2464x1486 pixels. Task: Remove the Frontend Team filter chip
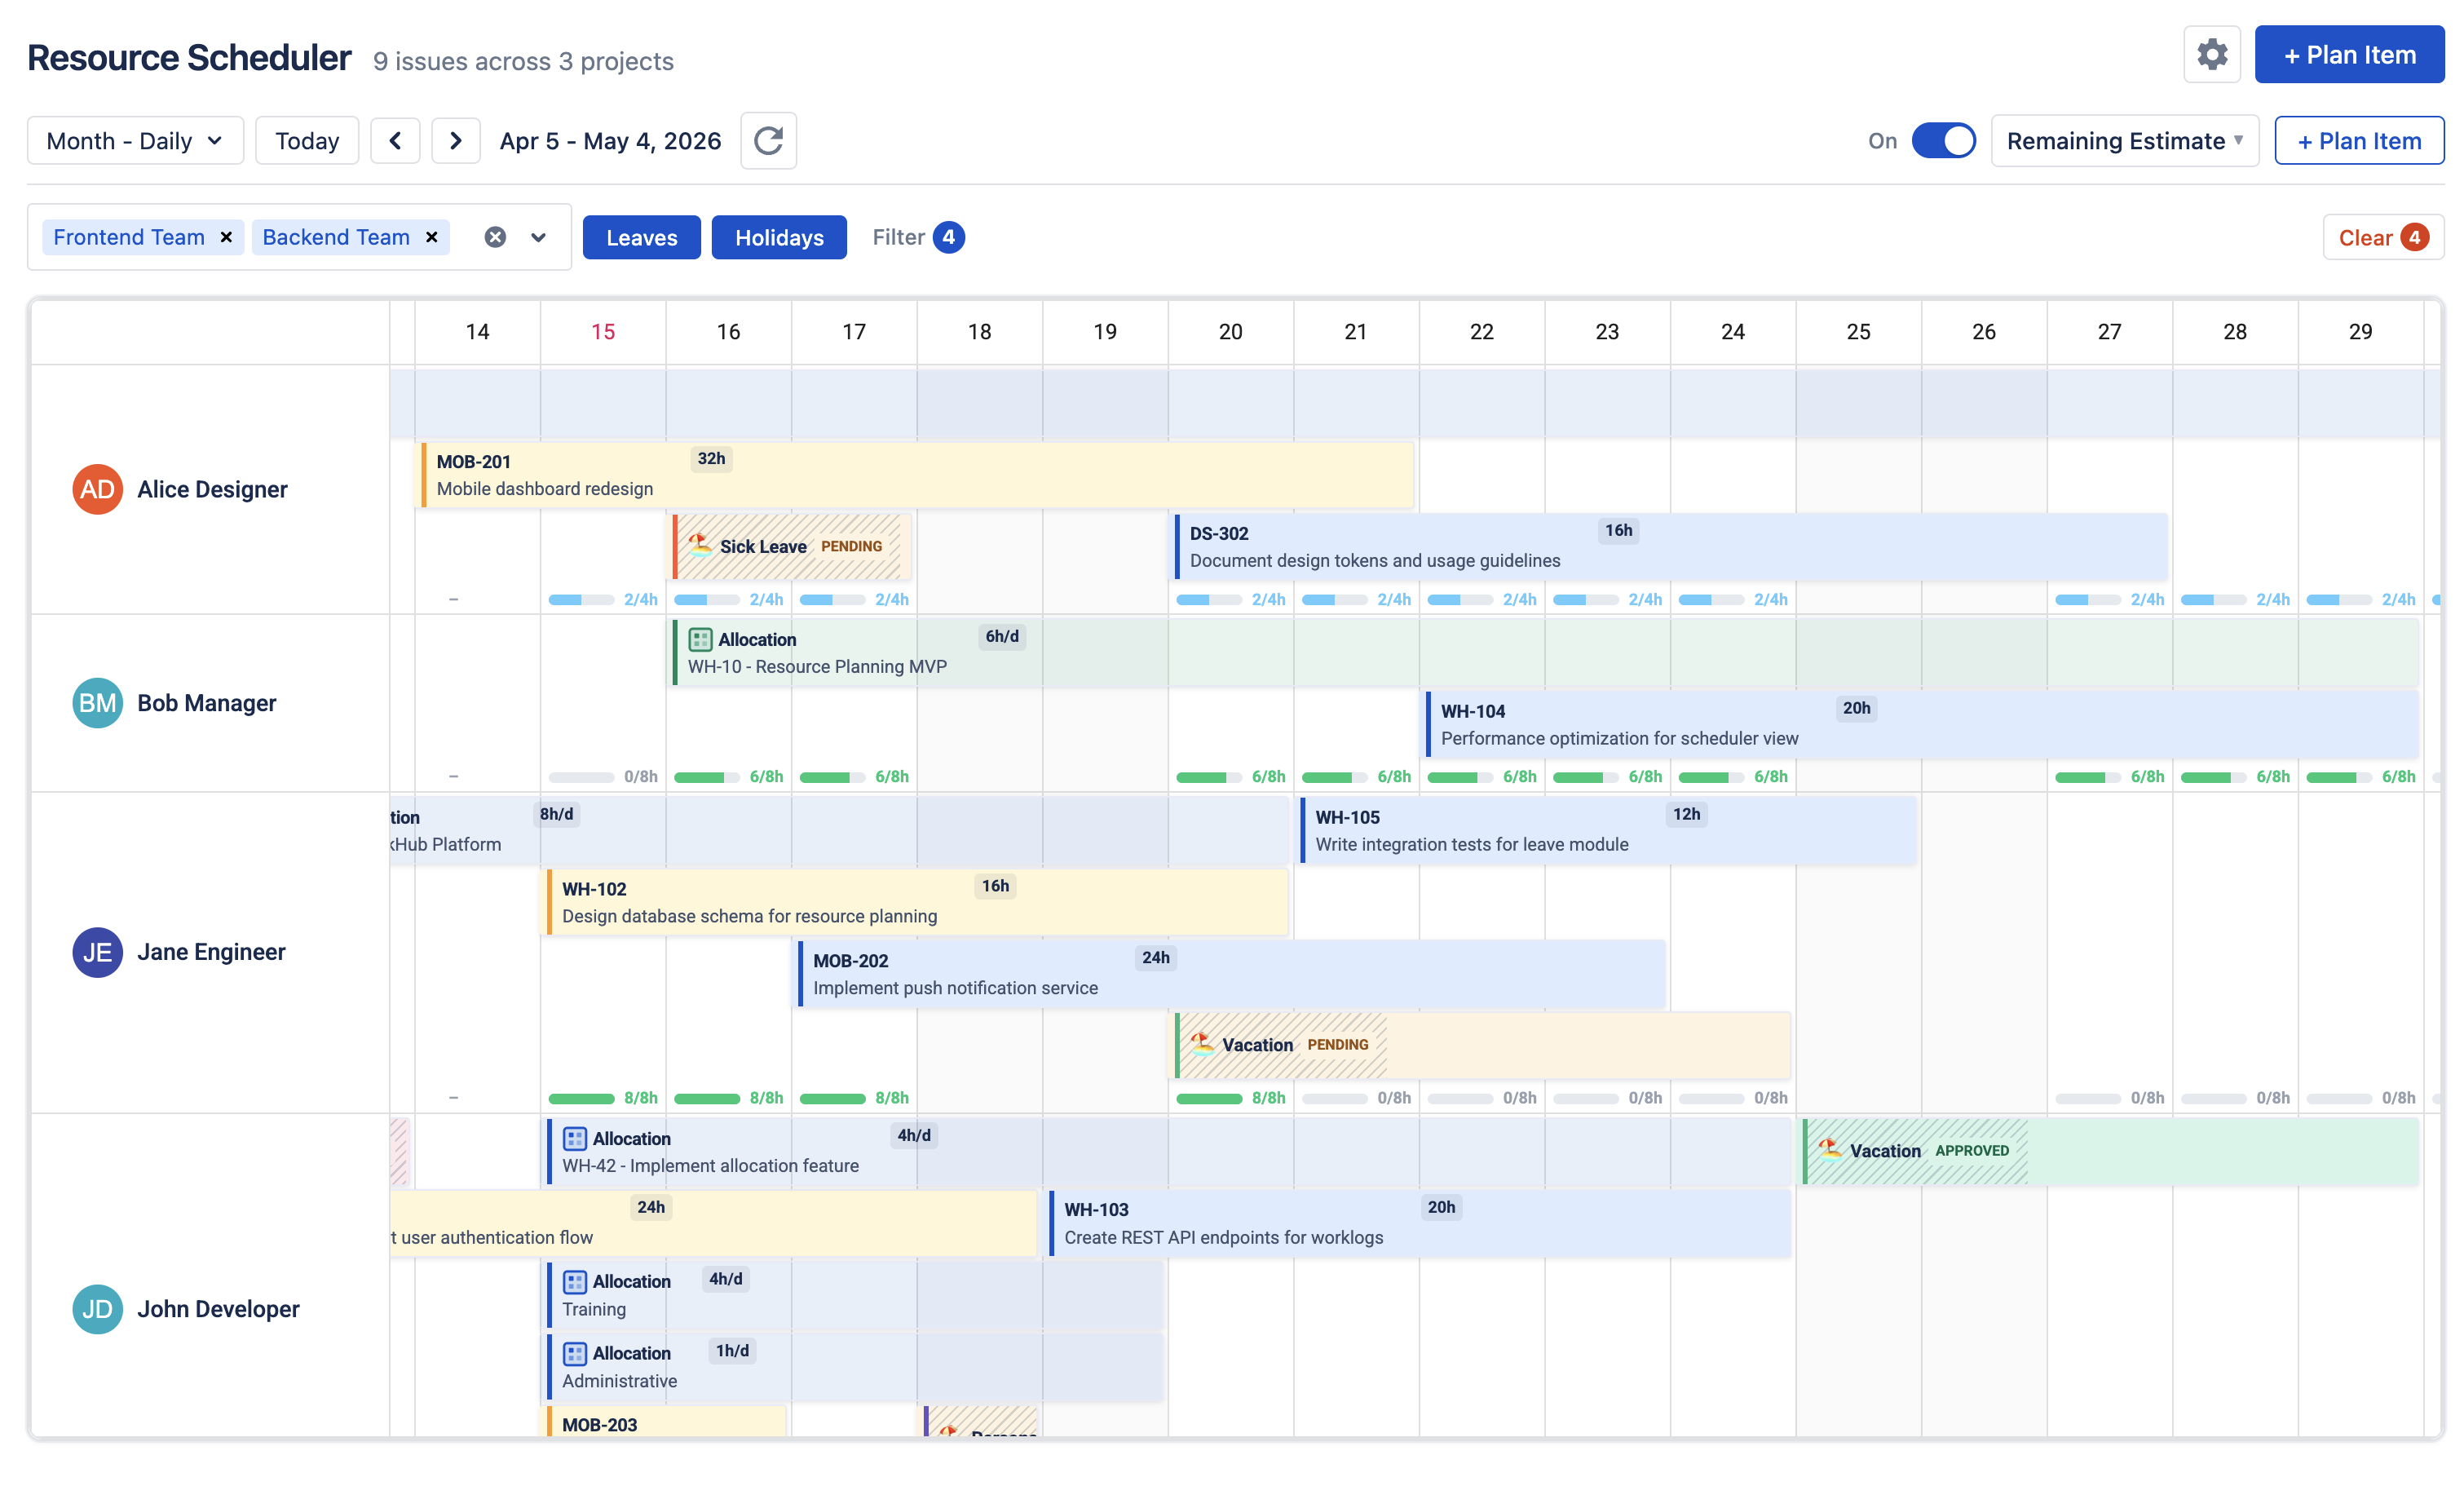click(227, 237)
